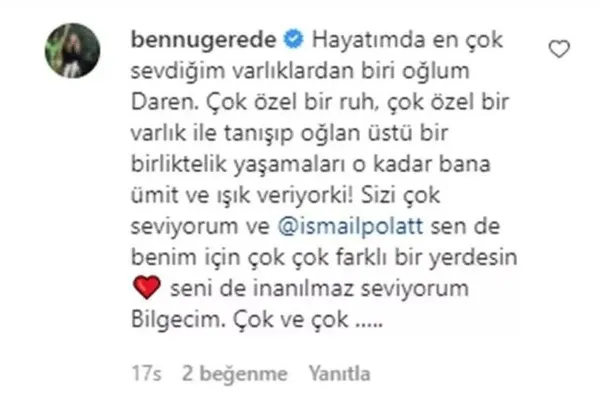Viewport: 600px width, 406px height.
Task: Reply using the Yanıtla button
Action: click(x=339, y=373)
